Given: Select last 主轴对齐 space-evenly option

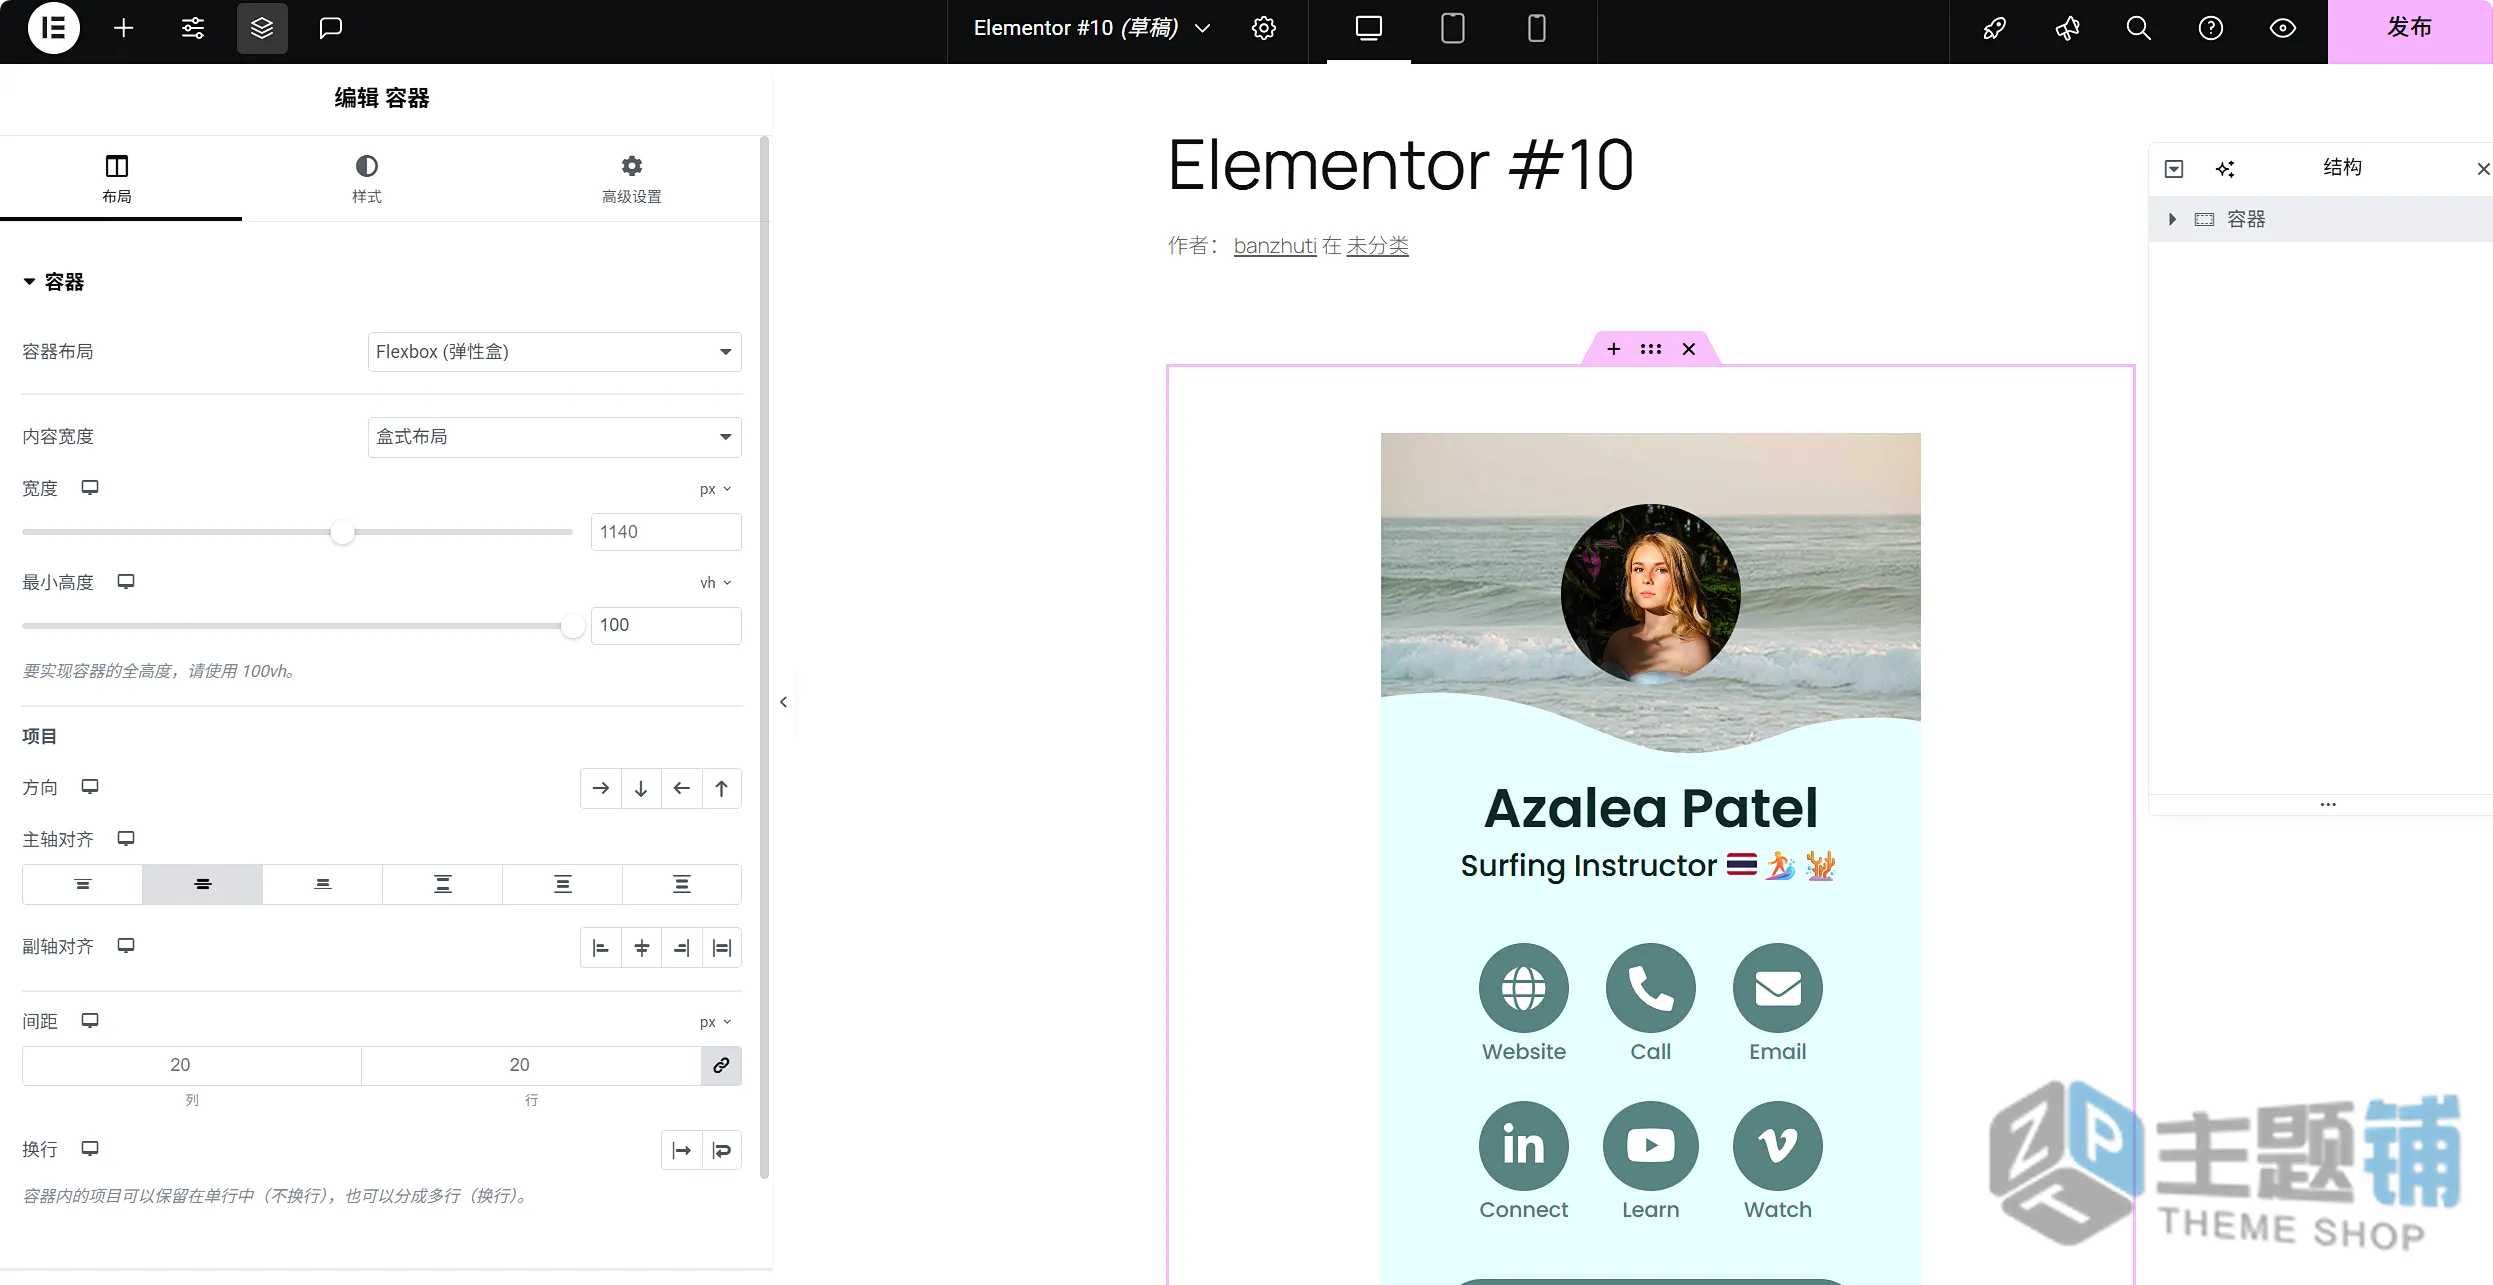Looking at the screenshot, I should [x=681, y=885].
